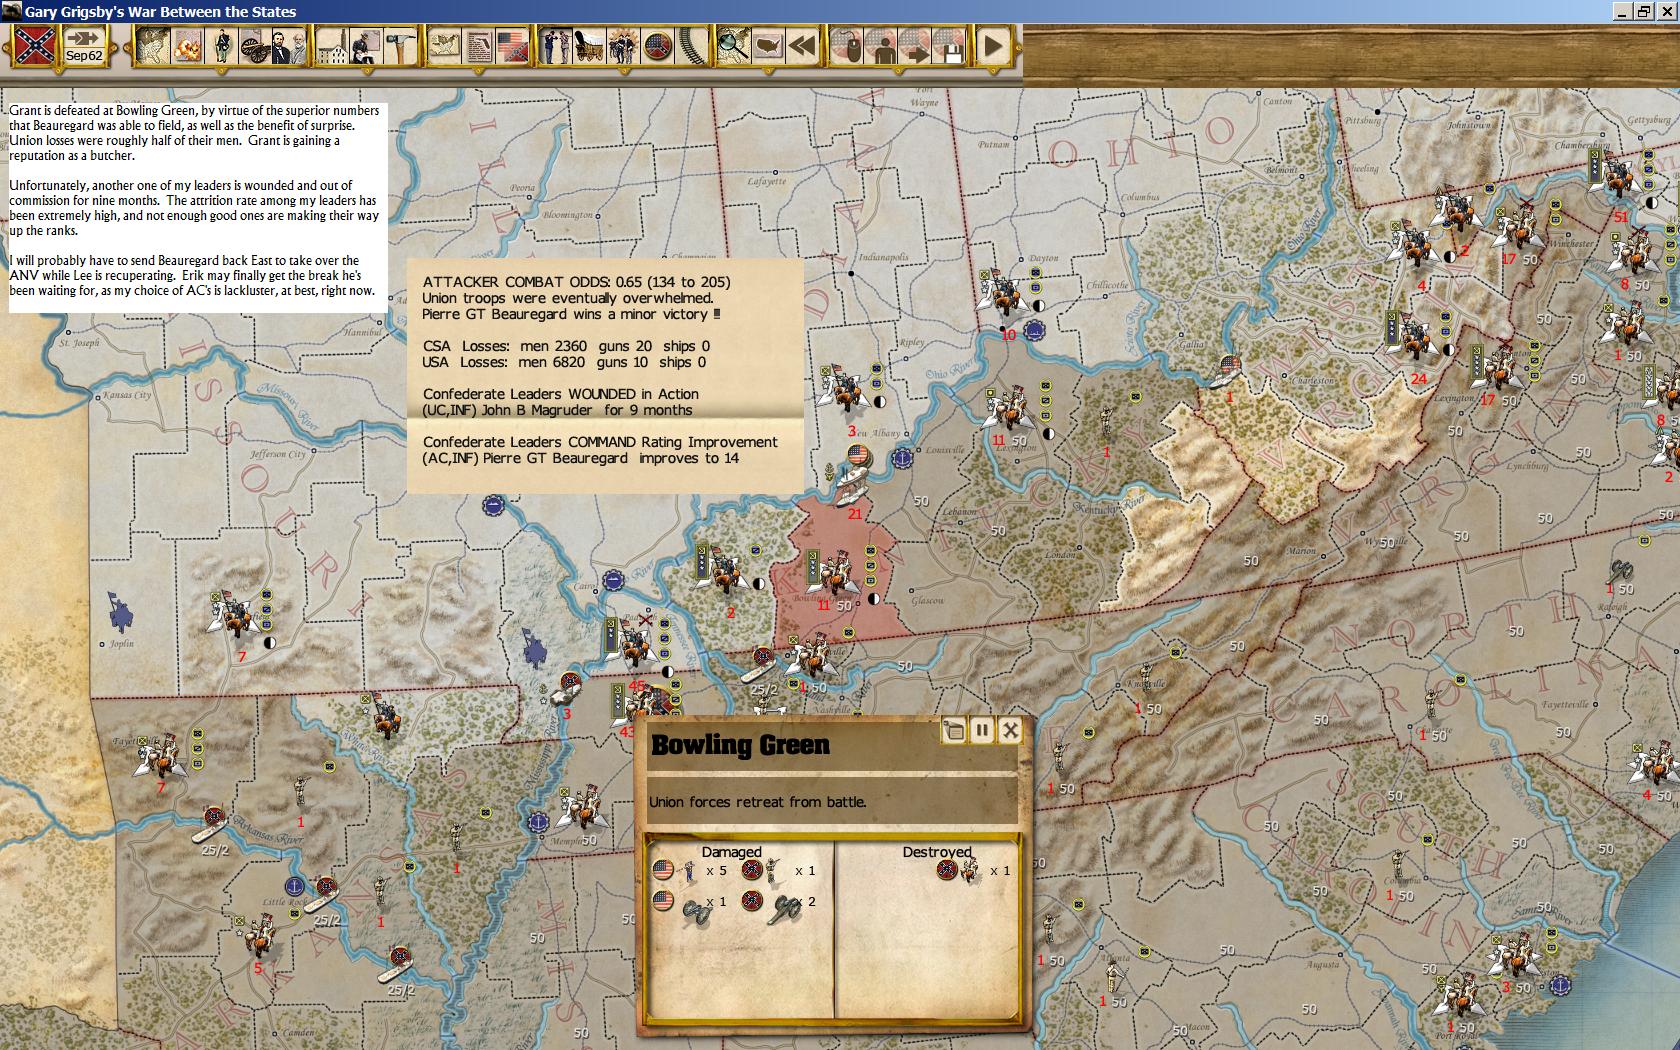Click the 'USA Losses: men 6820' line
Viewport: 1680px width, 1050px height.
(x=564, y=362)
